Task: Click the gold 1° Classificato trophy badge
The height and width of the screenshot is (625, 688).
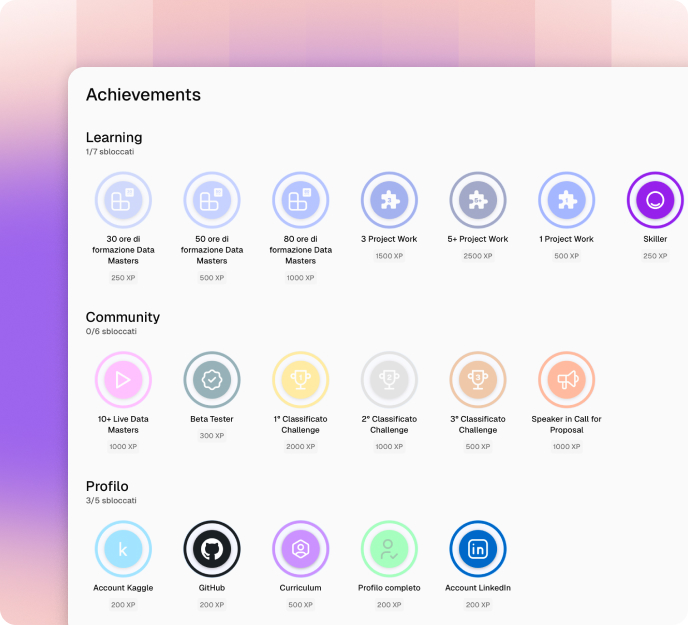Action: (x=301, y=380)
